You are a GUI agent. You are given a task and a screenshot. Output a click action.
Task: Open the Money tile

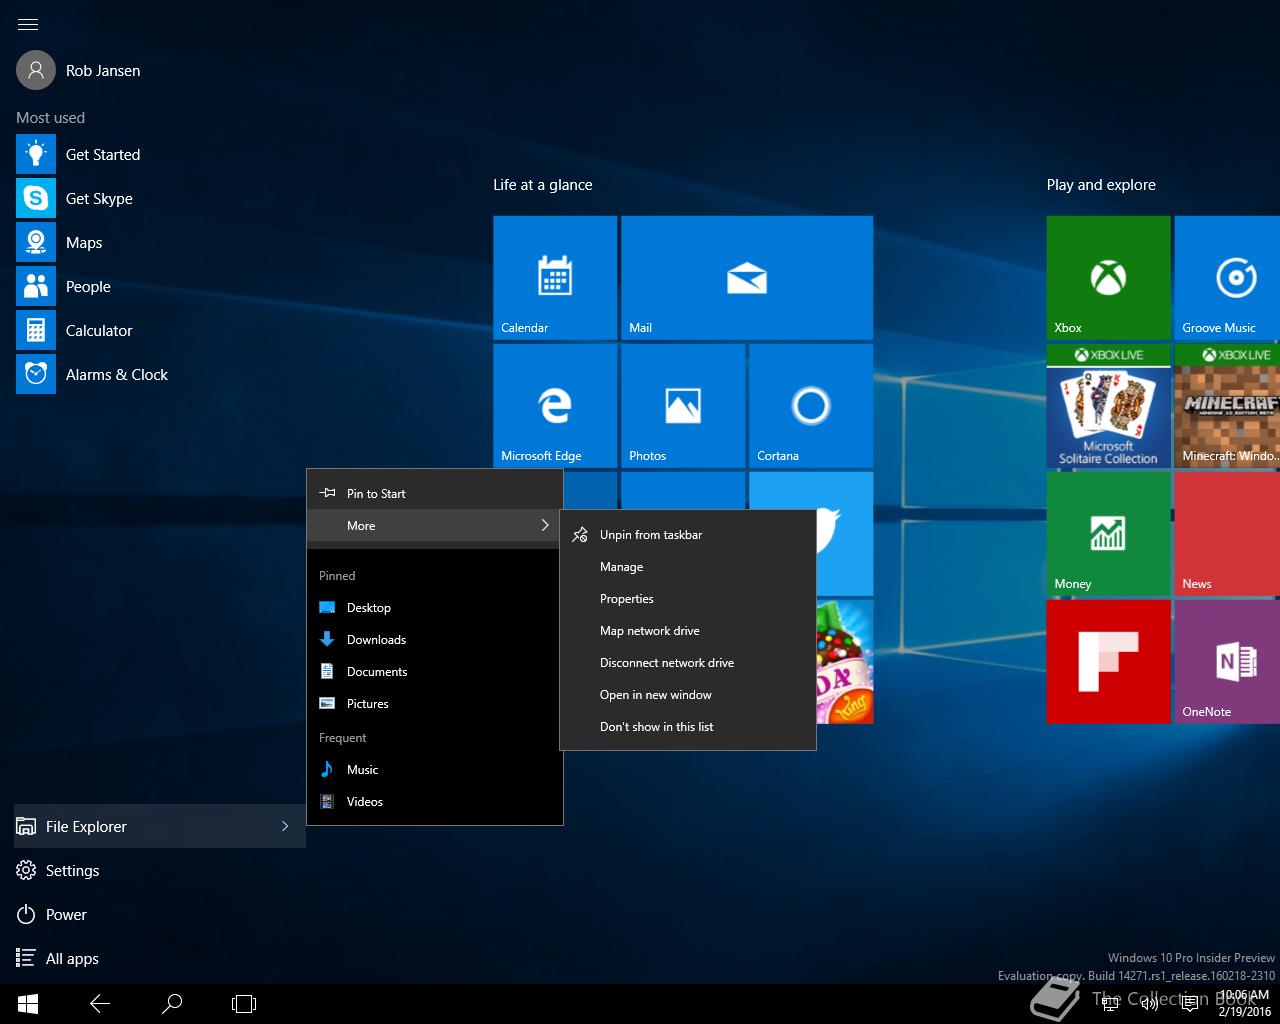1108,534
